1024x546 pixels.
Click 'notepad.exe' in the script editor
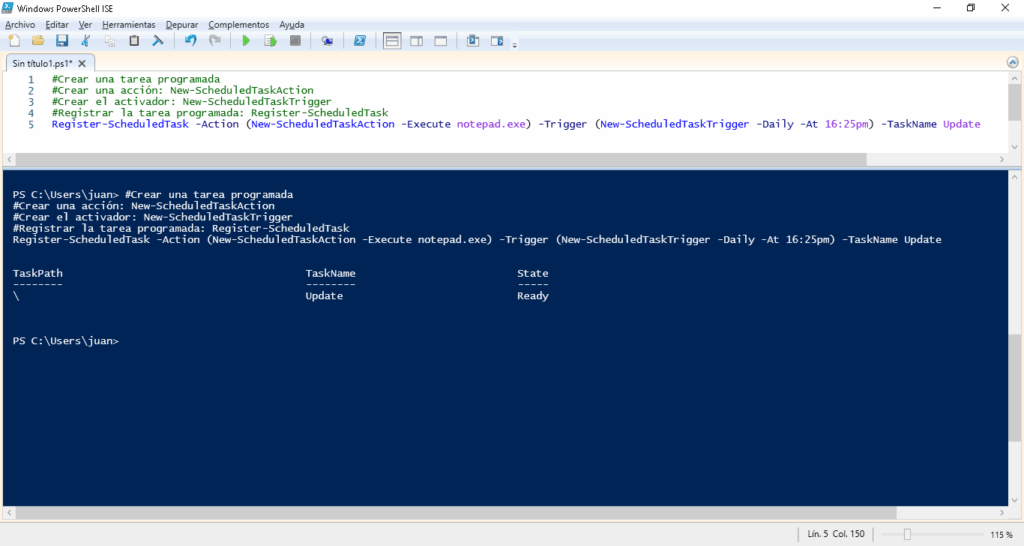[x=491, y=124]
